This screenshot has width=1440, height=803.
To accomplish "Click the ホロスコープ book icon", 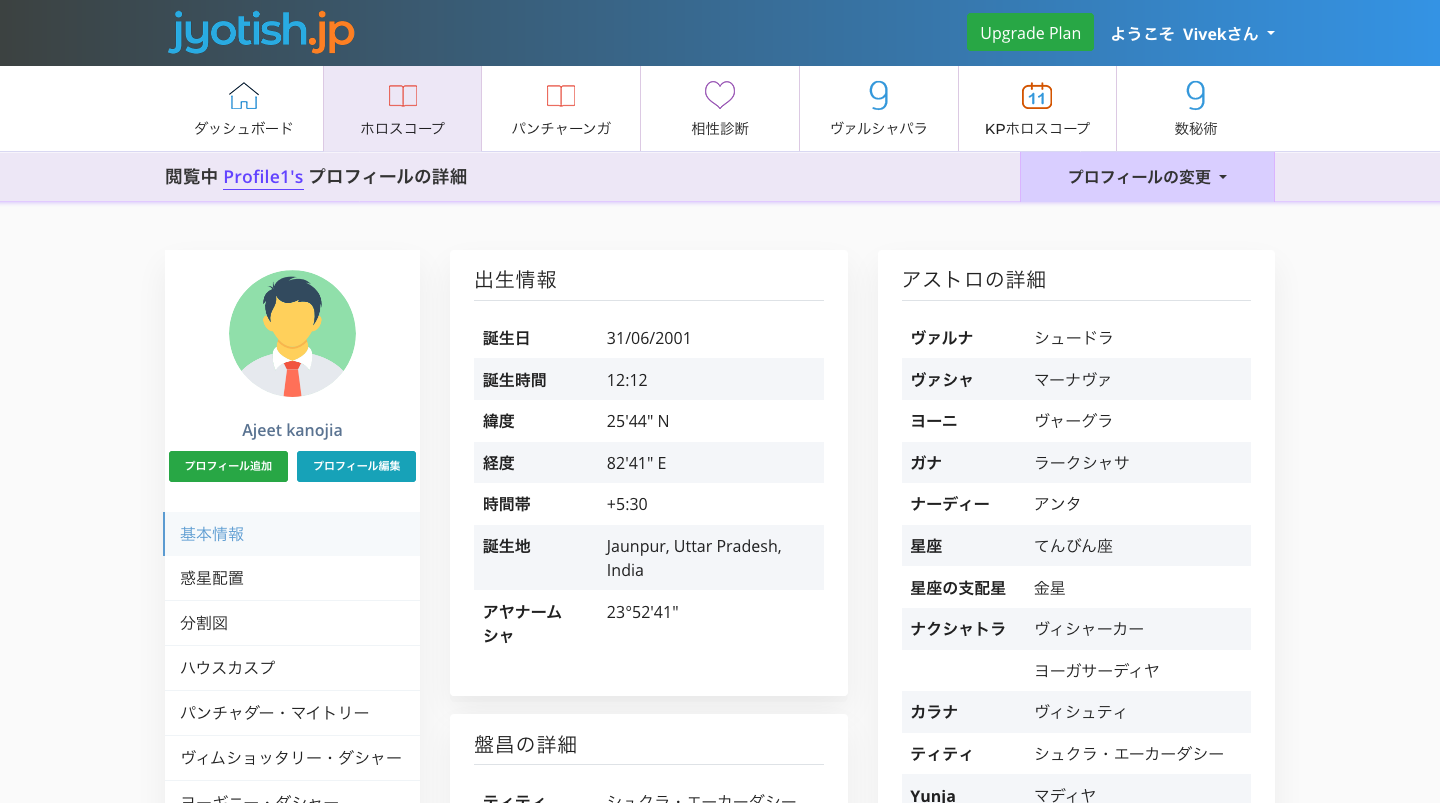I will coord(402,97).
